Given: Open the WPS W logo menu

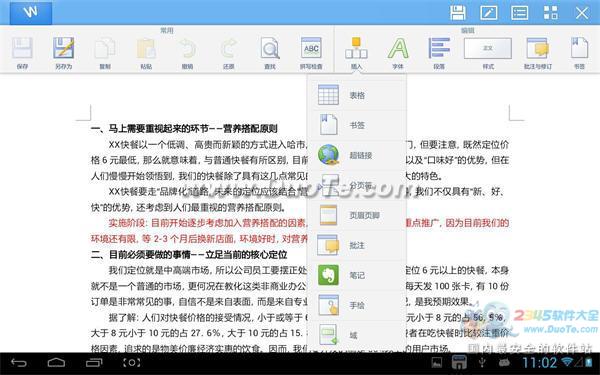Looking at the screenshot, I should pyautogui.click(x=31, y=13).
